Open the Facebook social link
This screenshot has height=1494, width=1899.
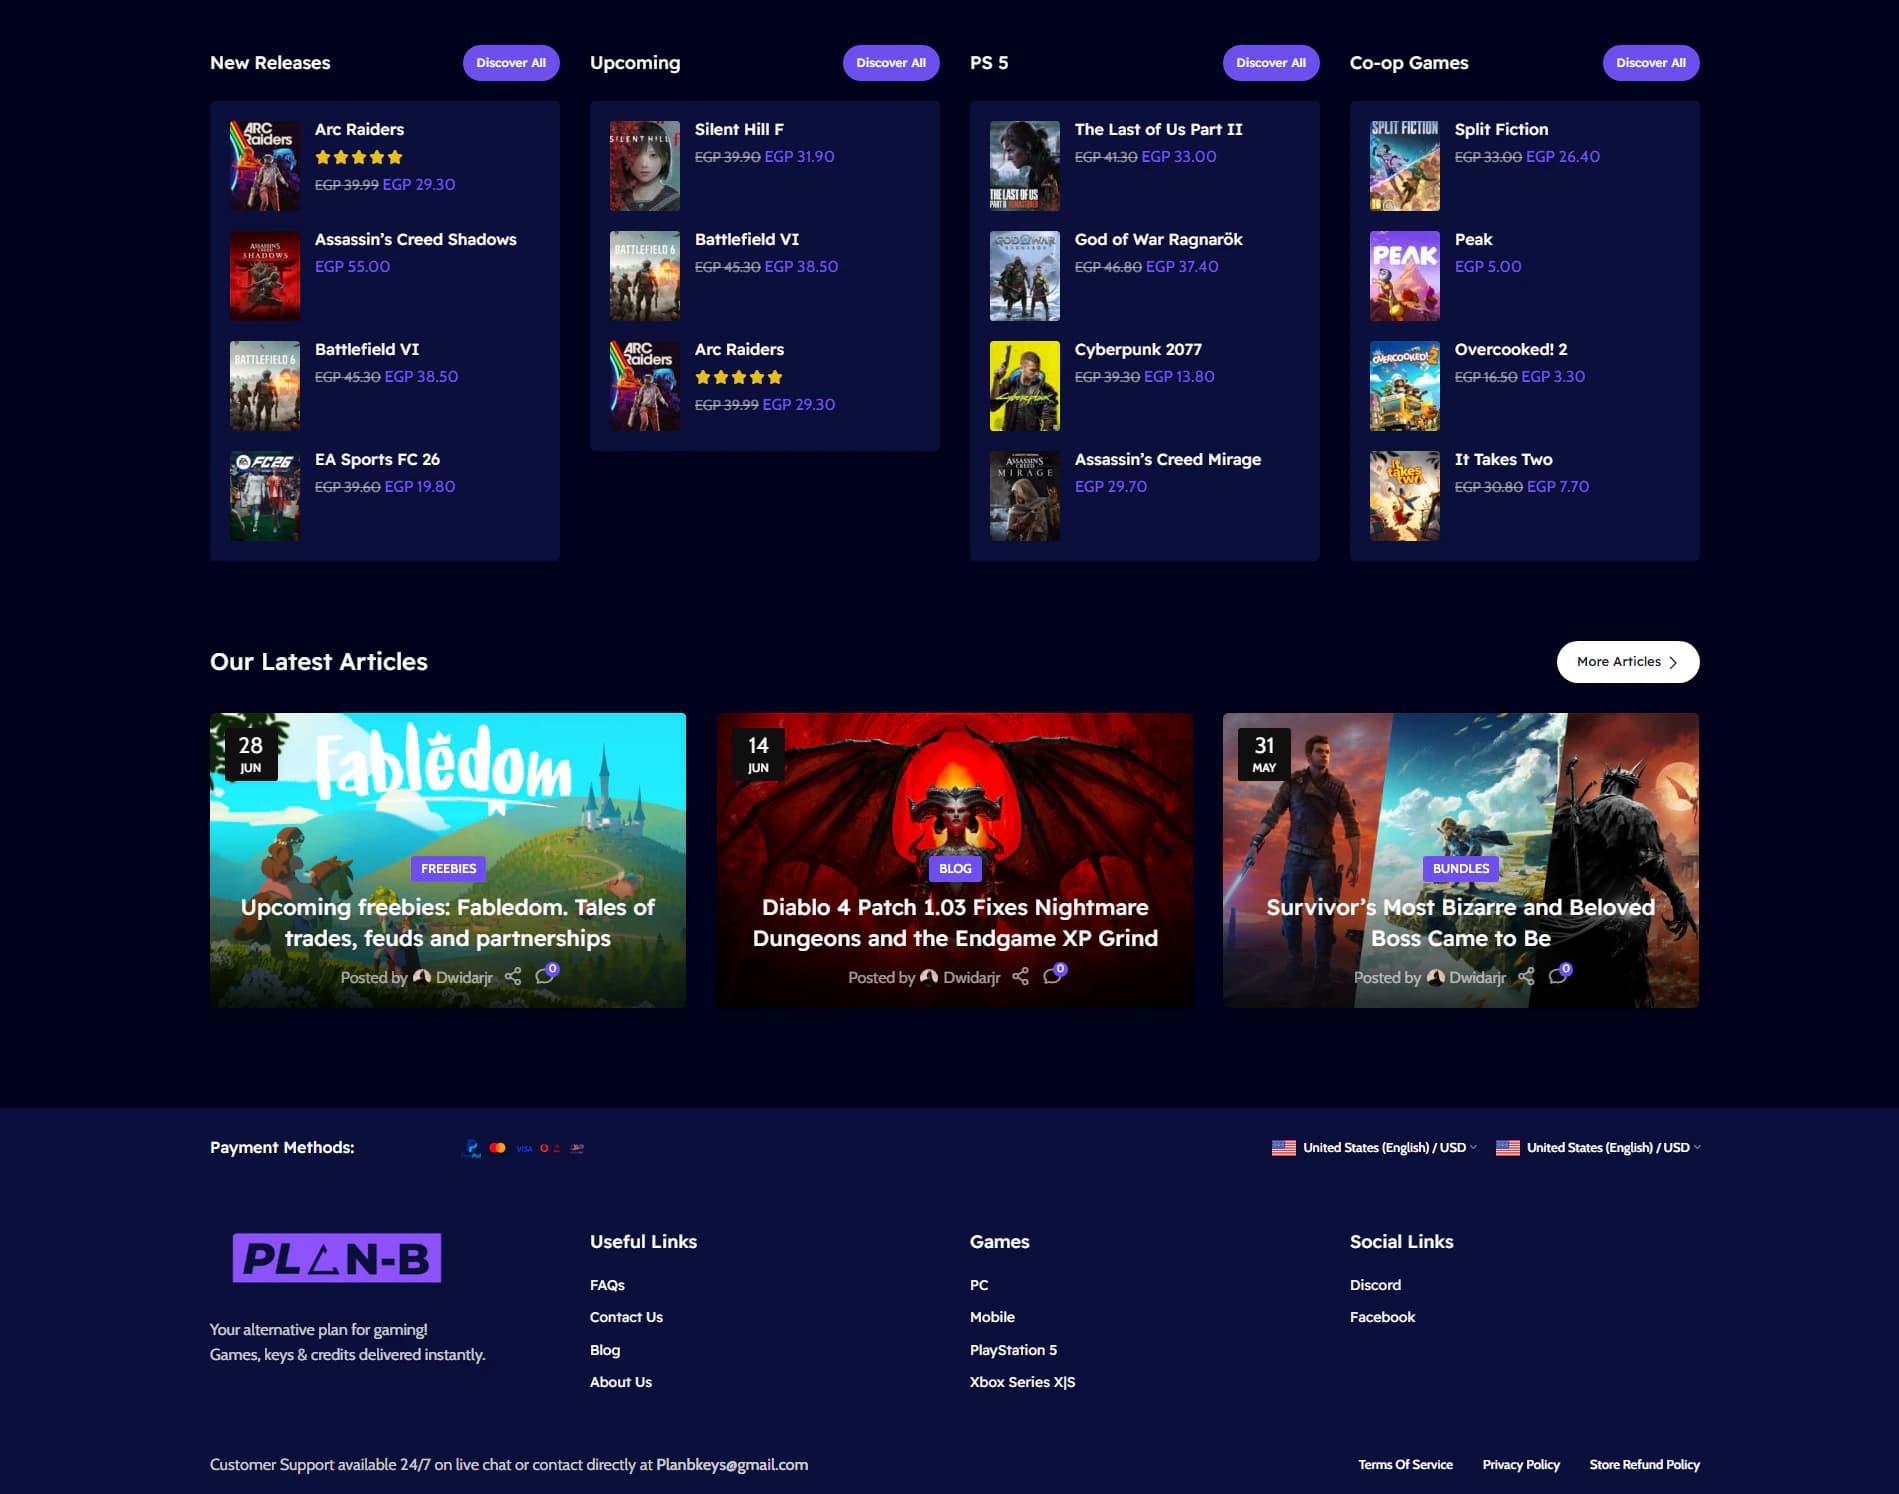[x=1382, y=1317]
